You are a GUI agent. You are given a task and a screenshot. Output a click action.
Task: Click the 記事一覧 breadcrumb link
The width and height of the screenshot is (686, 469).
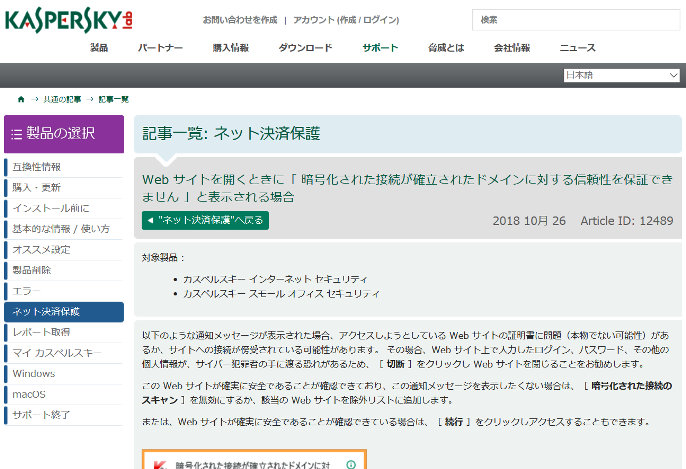113,99
